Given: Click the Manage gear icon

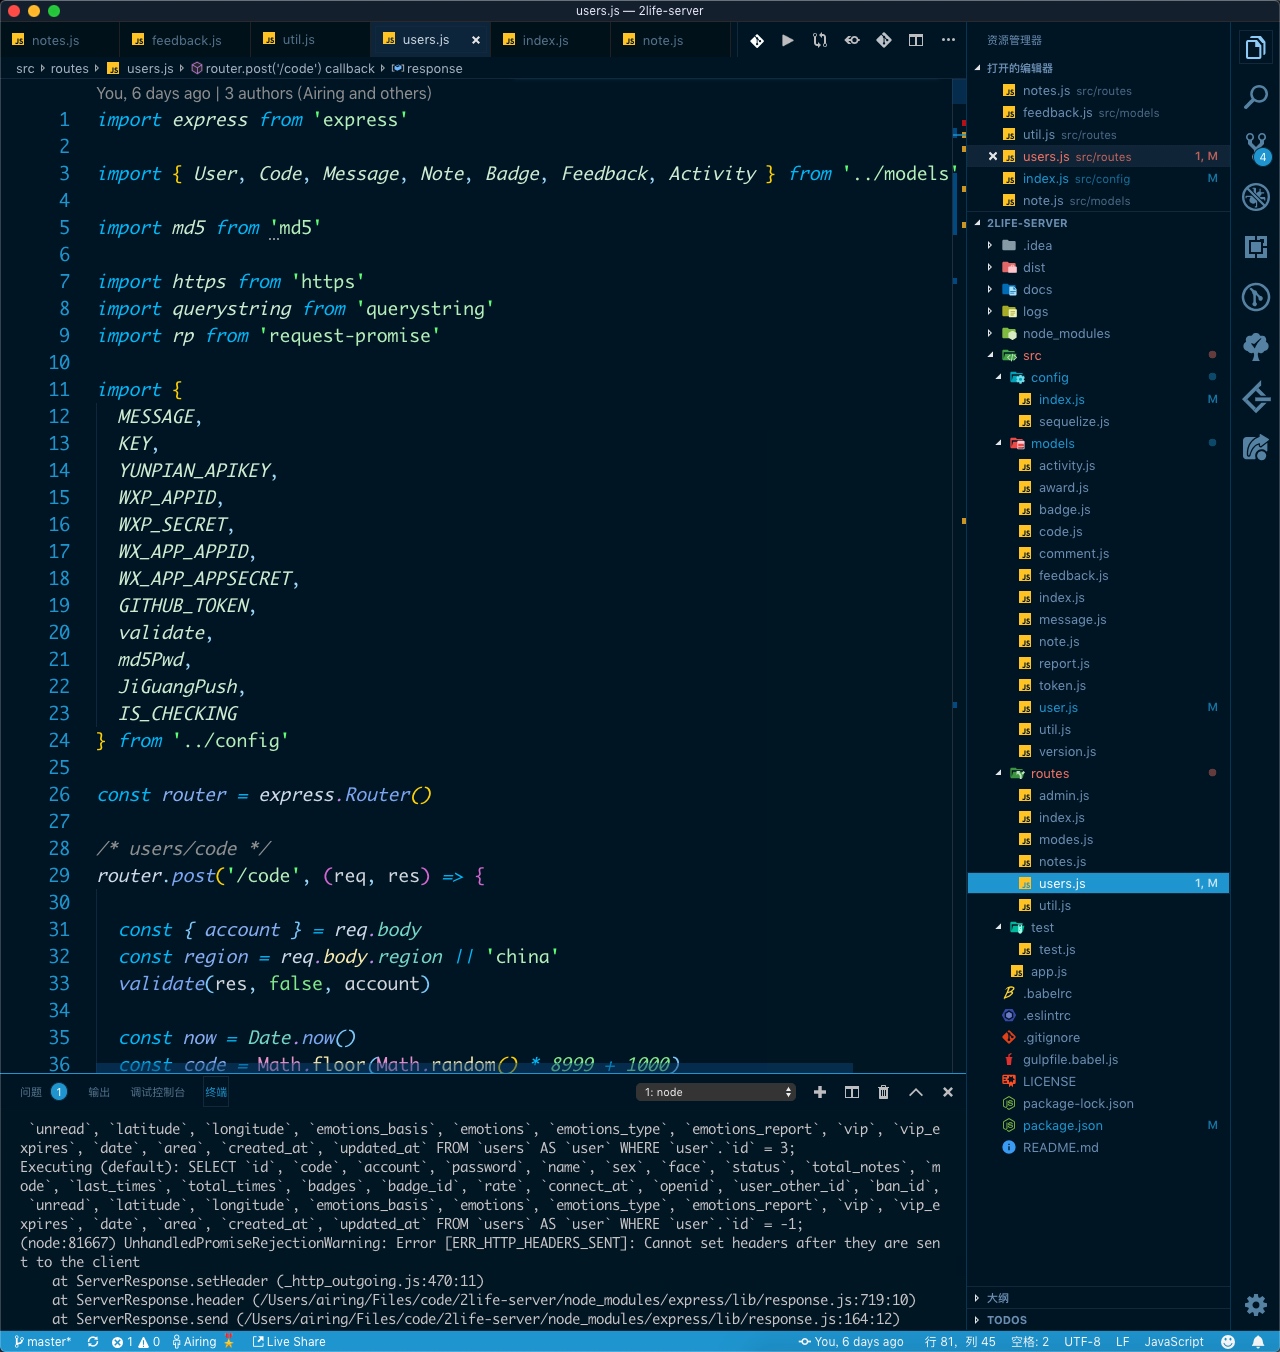Looking at the screenshot, I should 1255,1304.
